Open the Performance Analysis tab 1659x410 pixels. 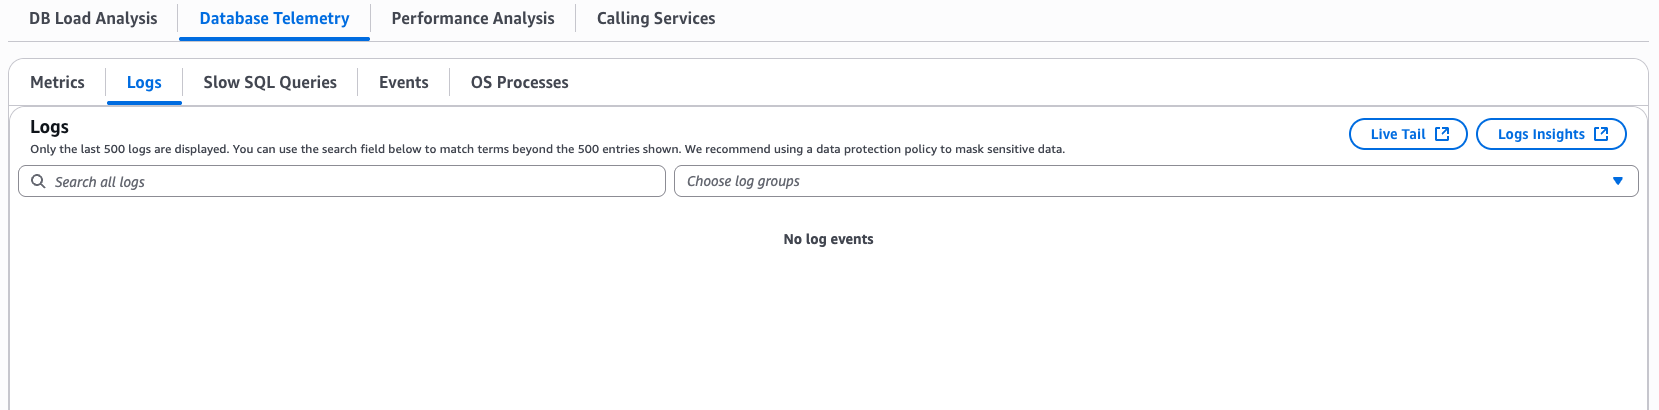(x=472, y=19)
